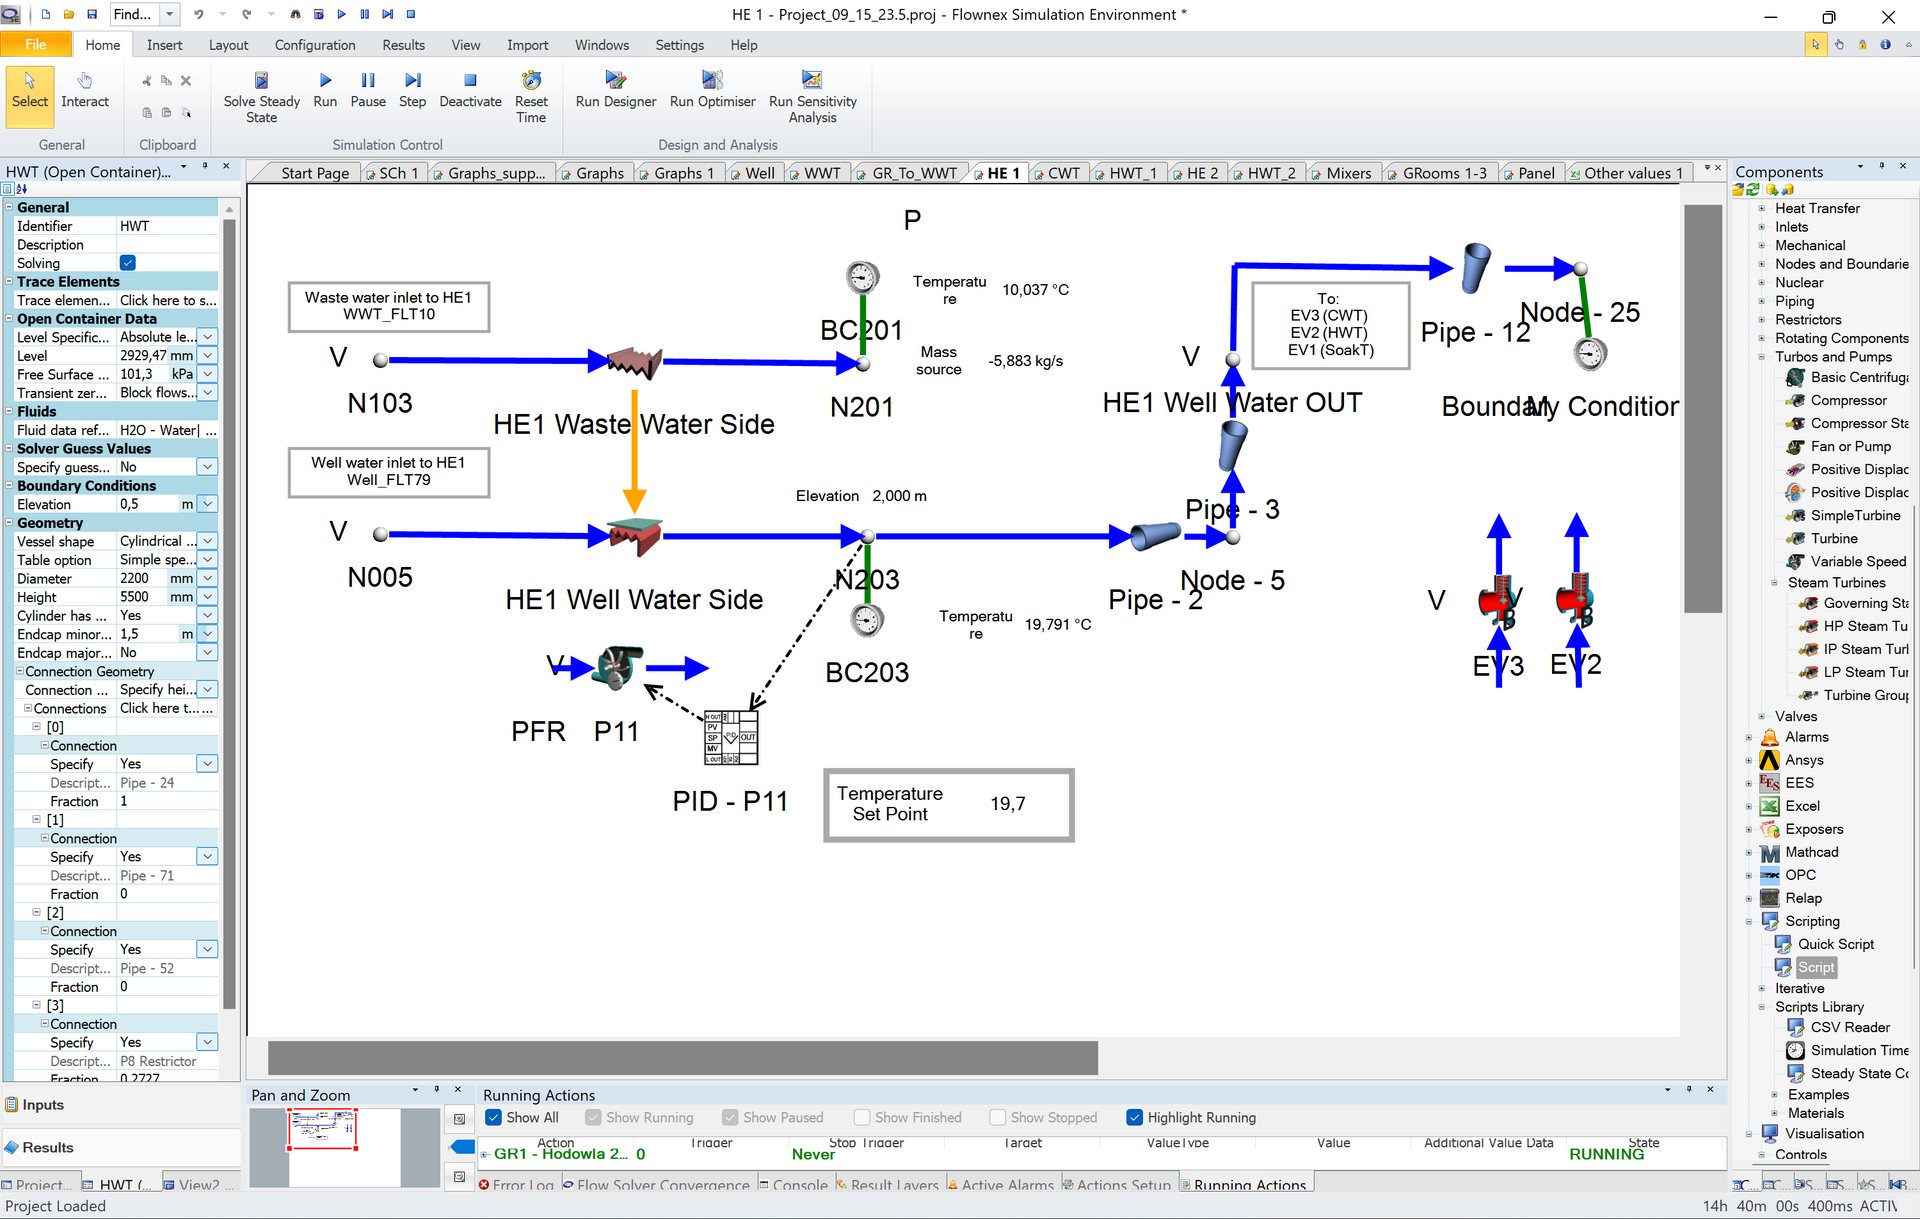Activate the Select tool
Screen dimensions: 1920x1219
coord(30,96)
